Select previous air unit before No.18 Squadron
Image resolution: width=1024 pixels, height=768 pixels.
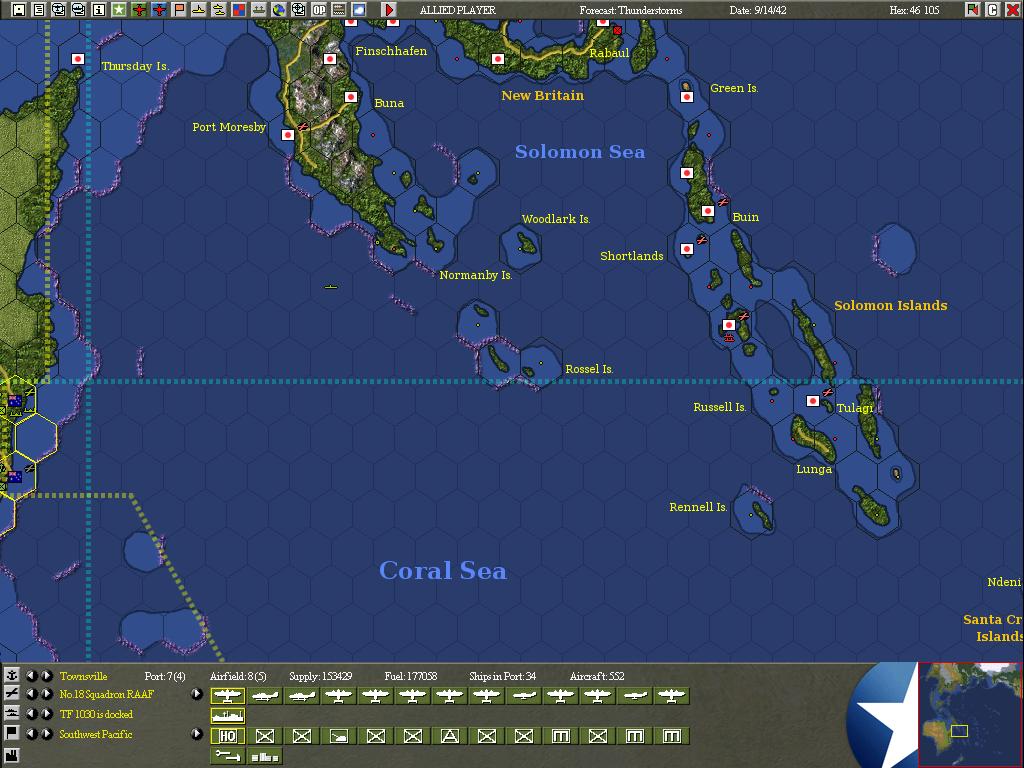[x=31, y=694]
